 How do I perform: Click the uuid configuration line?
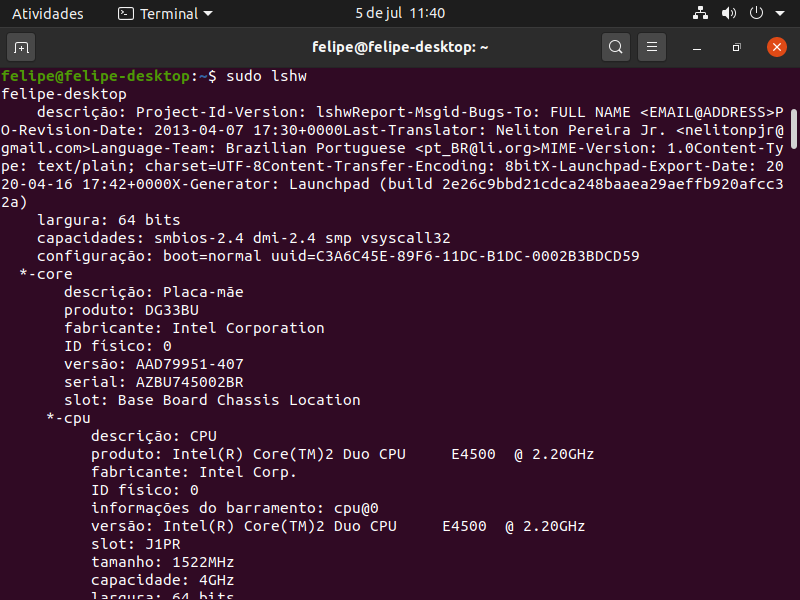[x=338, y=256]
